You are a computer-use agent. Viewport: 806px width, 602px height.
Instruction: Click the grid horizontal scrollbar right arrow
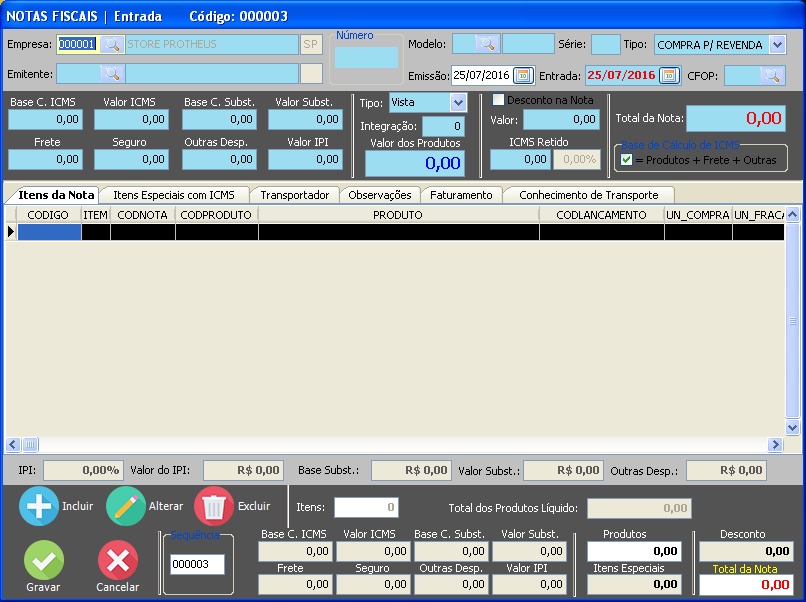(775, 444)
